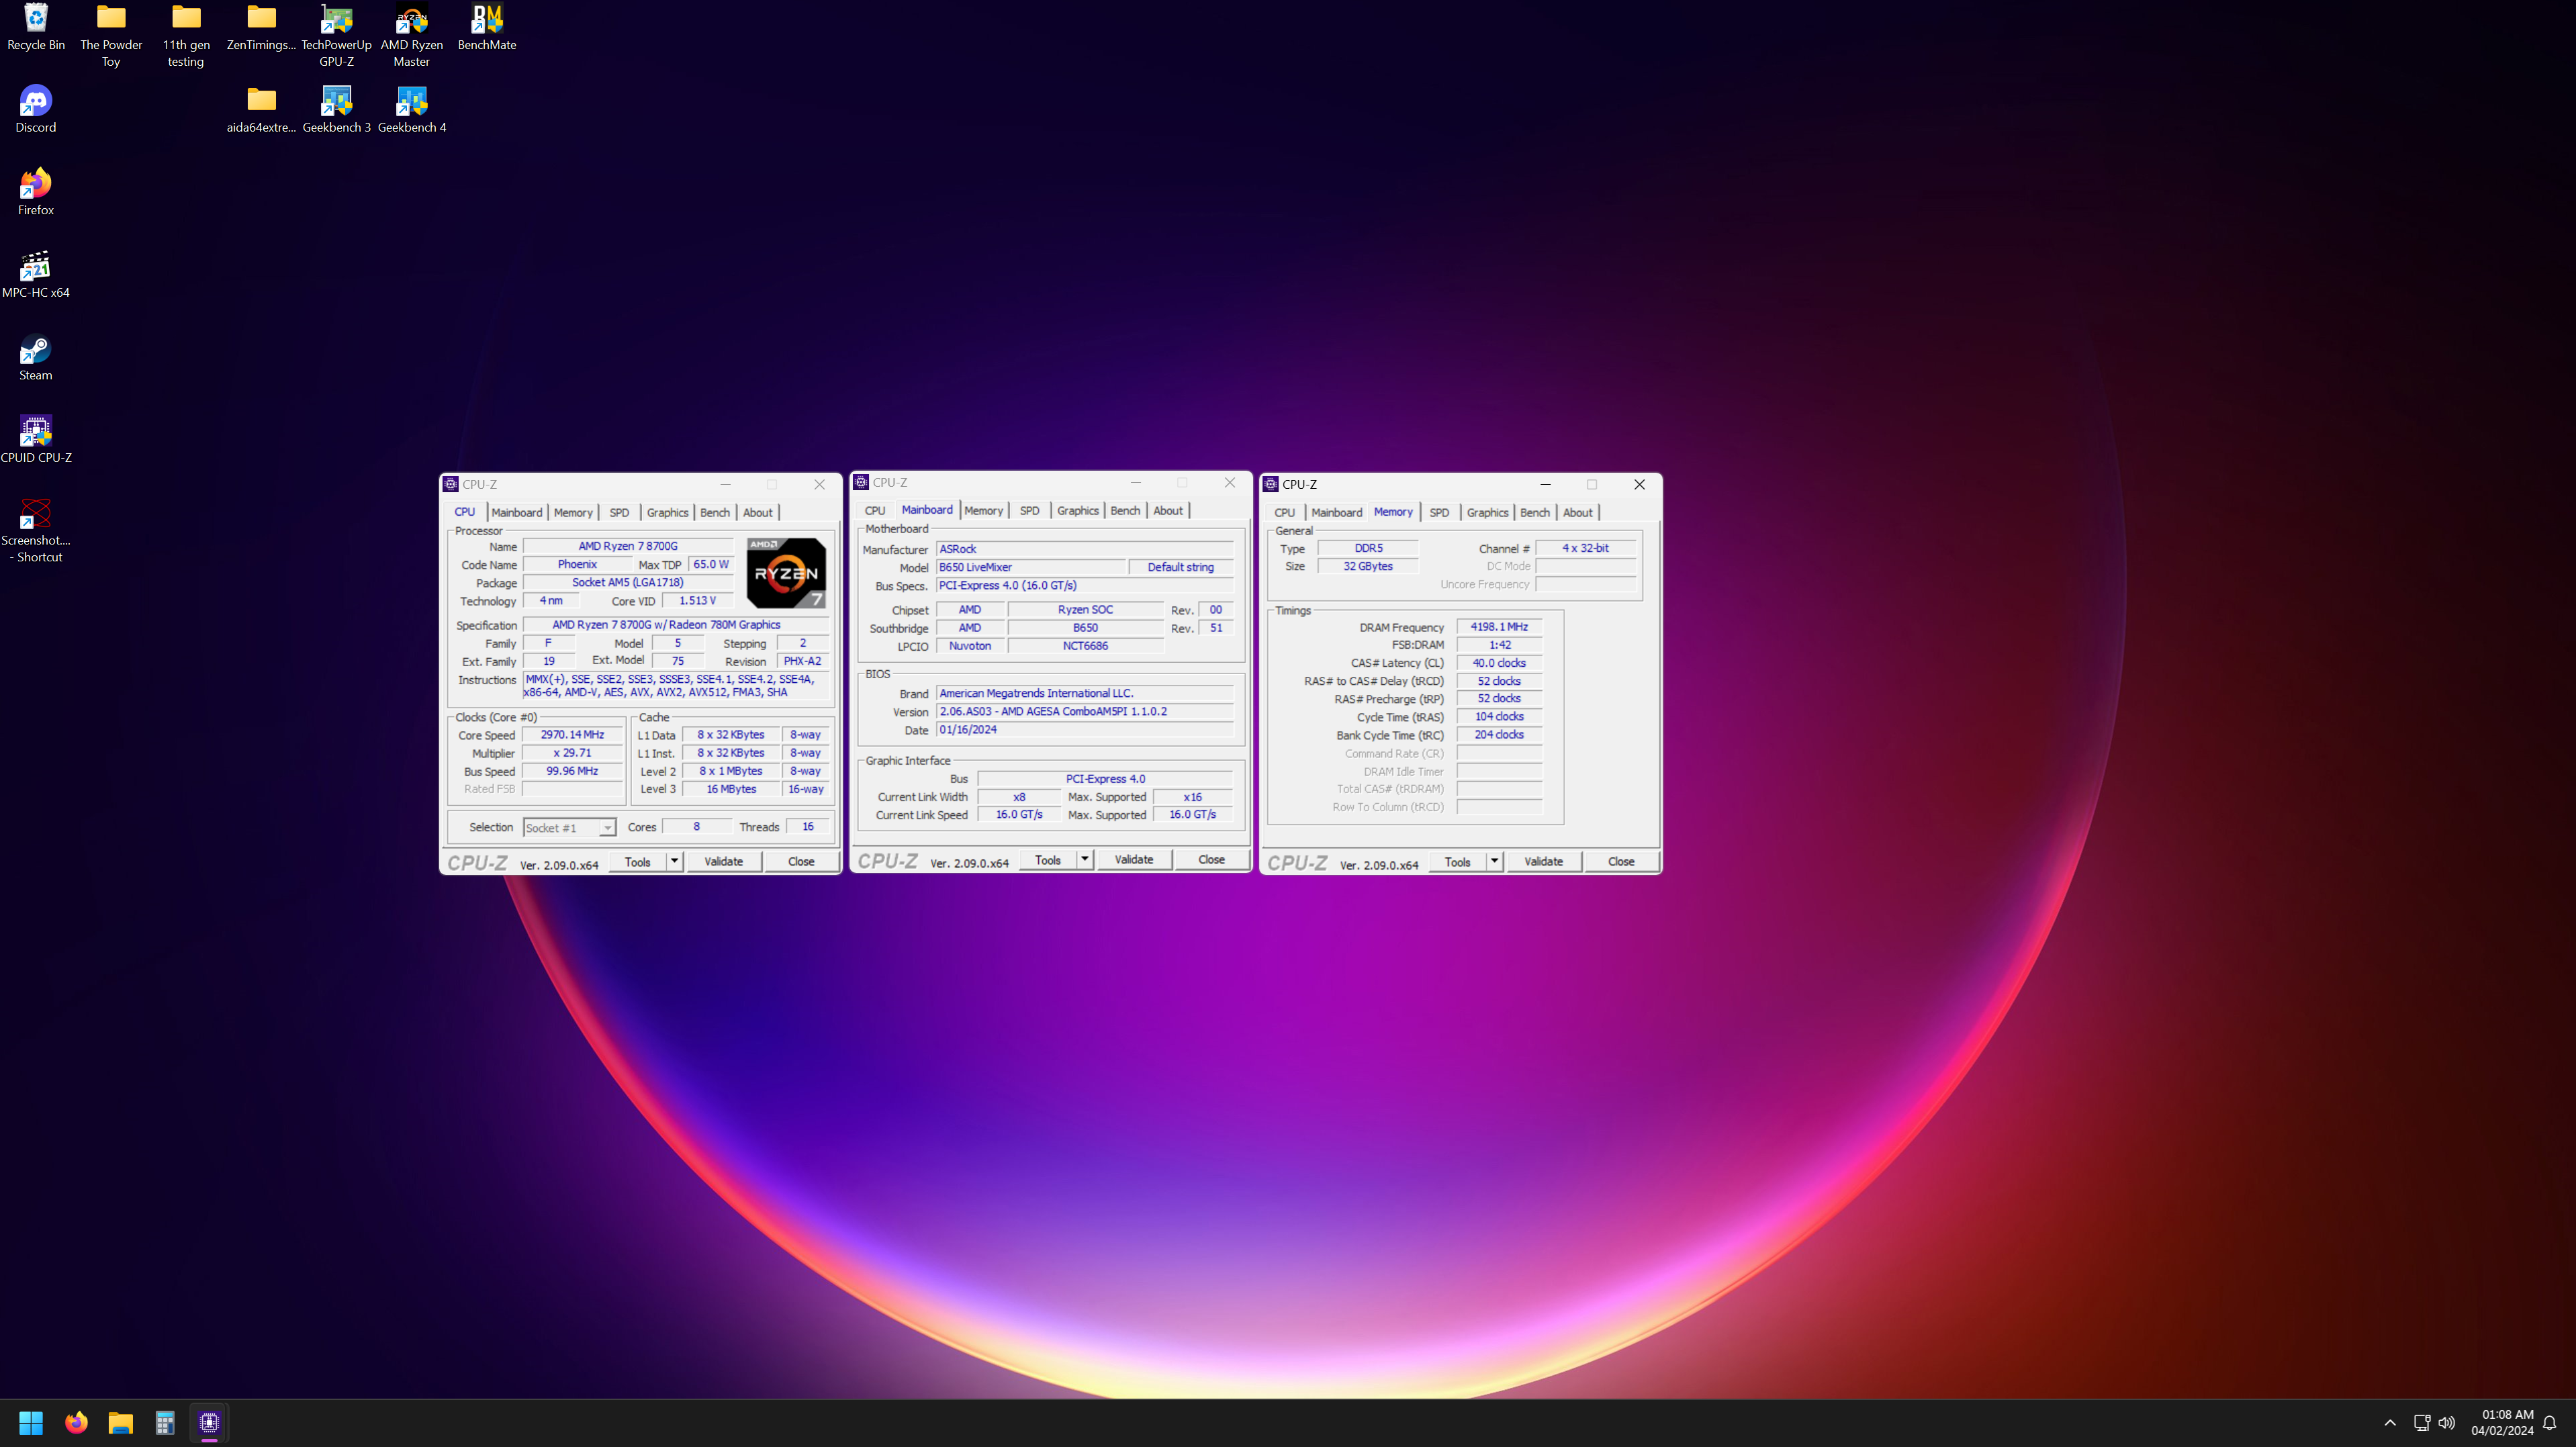
Task: Click the BIOS version 2.06.AS03 field
Action: click(x=1084, y=711)
